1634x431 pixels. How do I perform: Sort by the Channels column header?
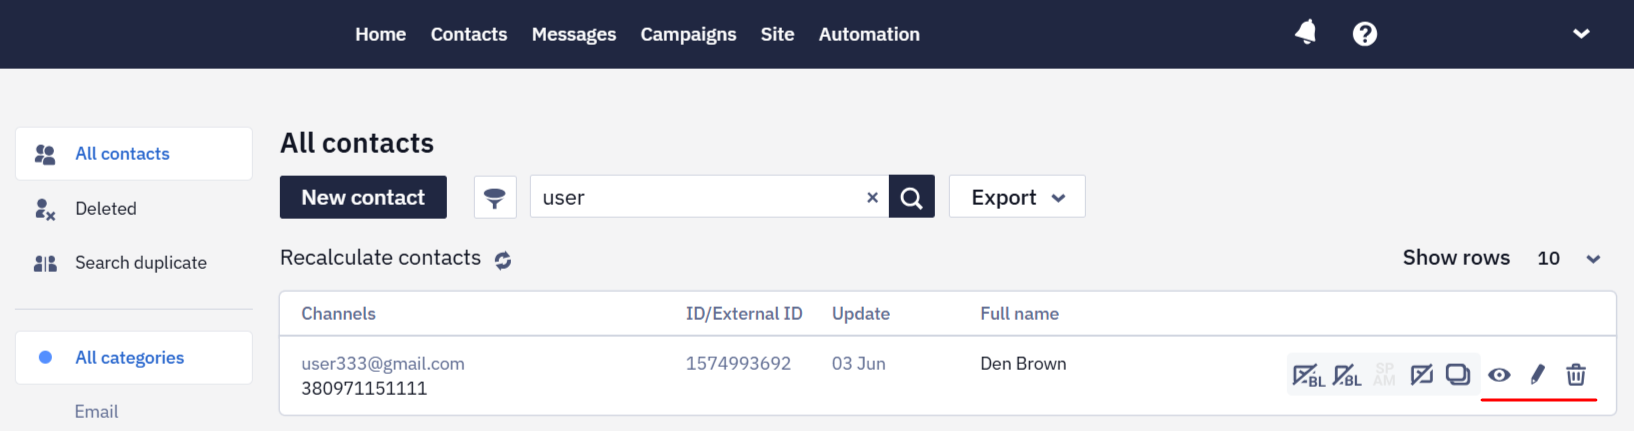338,314
